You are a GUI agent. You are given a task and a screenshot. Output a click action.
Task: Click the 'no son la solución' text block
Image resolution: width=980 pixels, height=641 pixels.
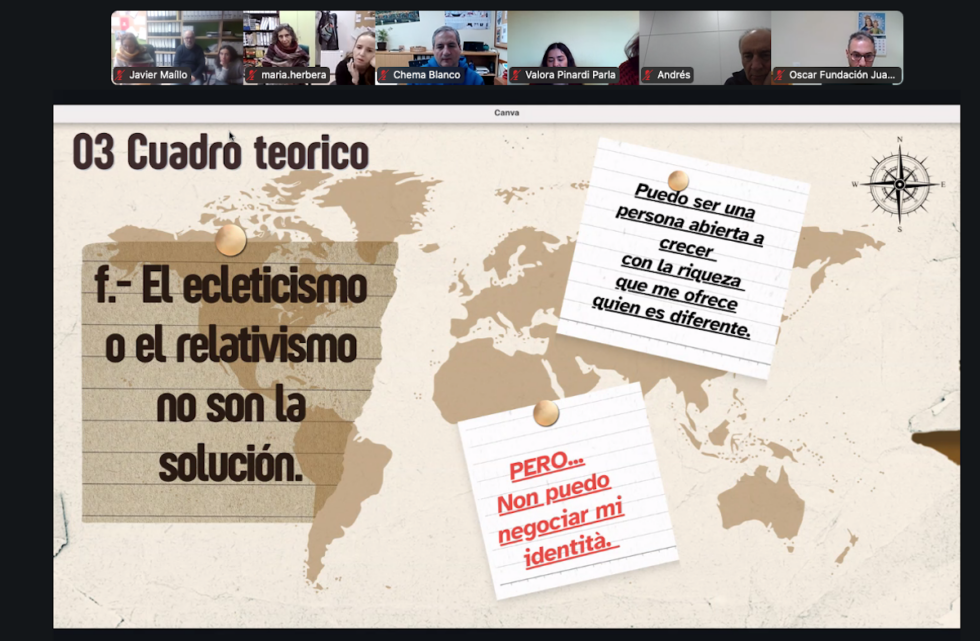[231, 436]
